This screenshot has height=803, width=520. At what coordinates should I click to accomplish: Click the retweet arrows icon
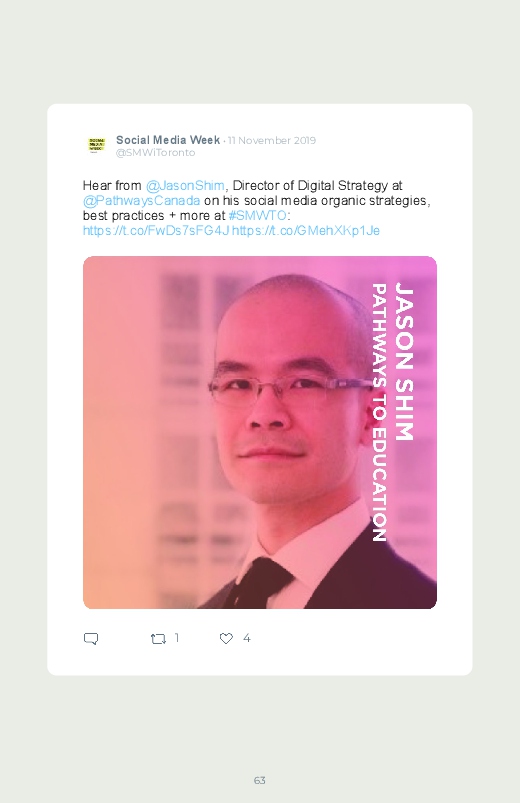click(x=158, y=639)
